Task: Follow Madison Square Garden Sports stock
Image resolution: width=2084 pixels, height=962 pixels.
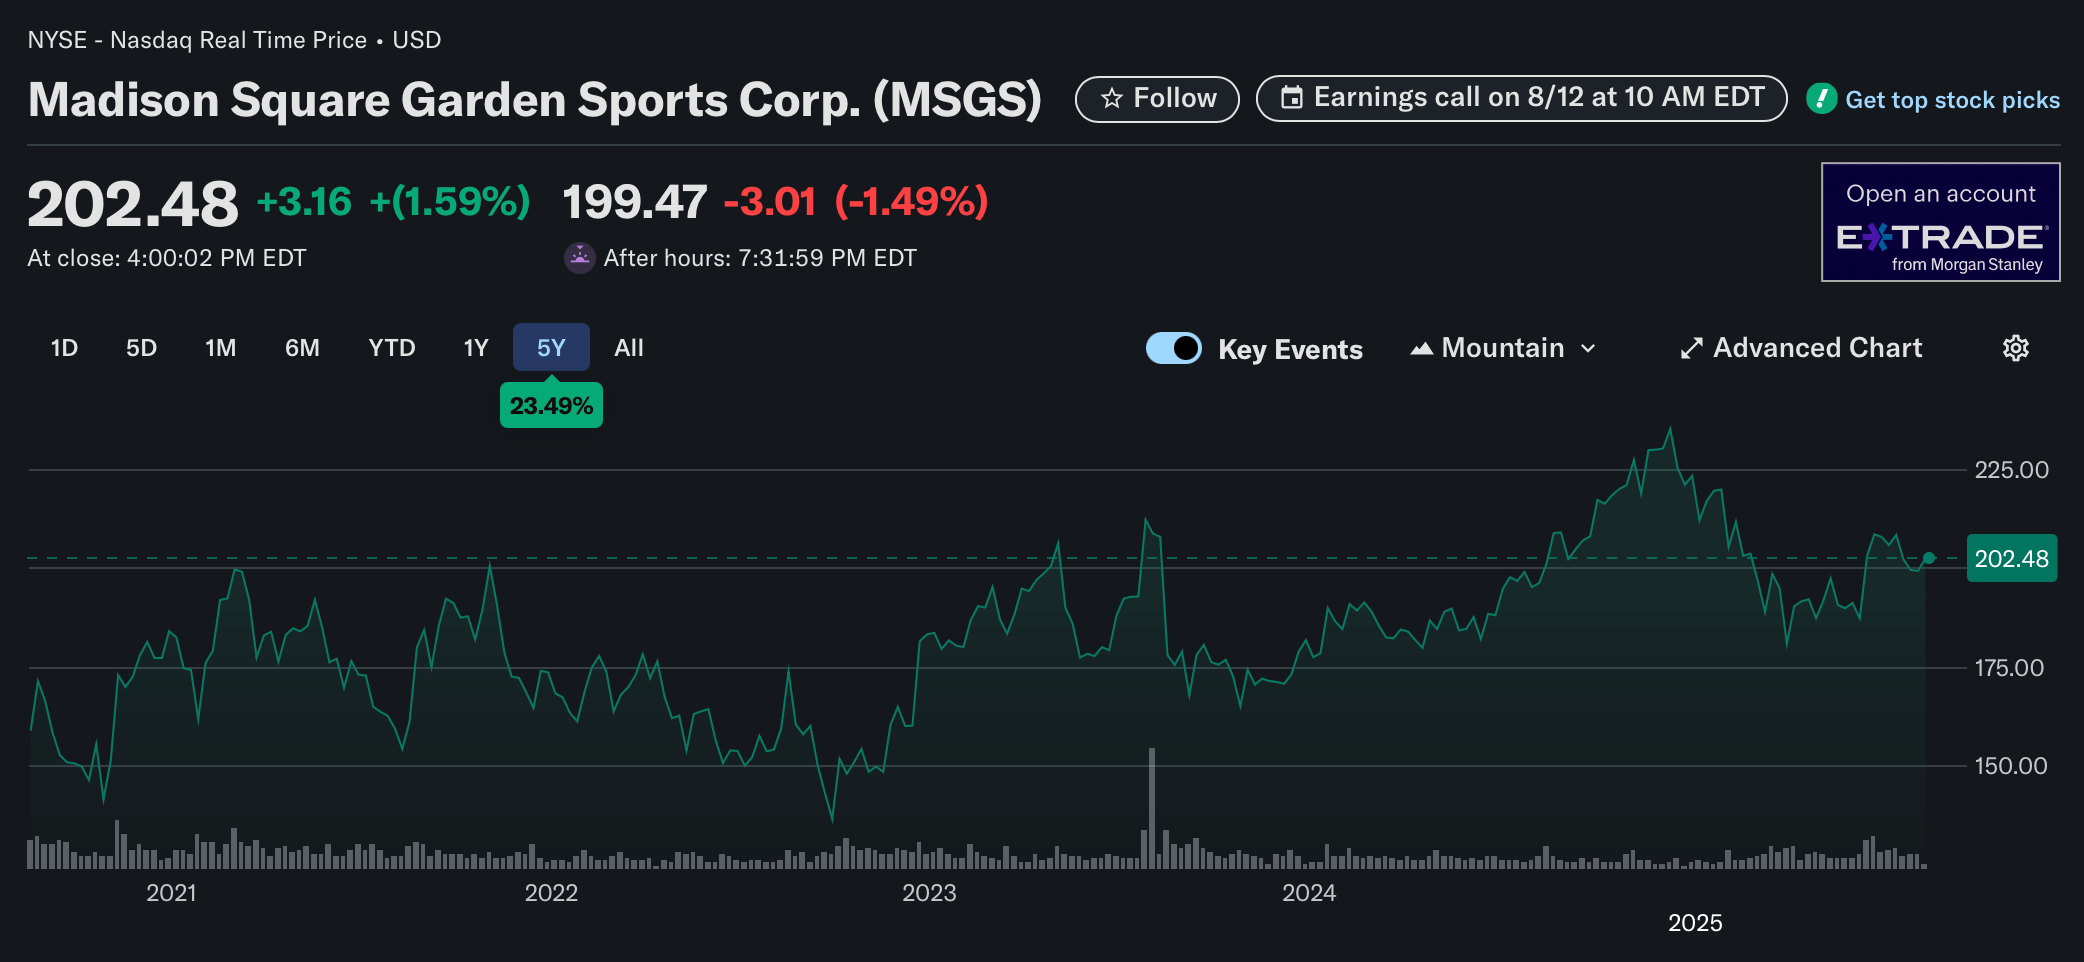Action: tap(1157, 99)
